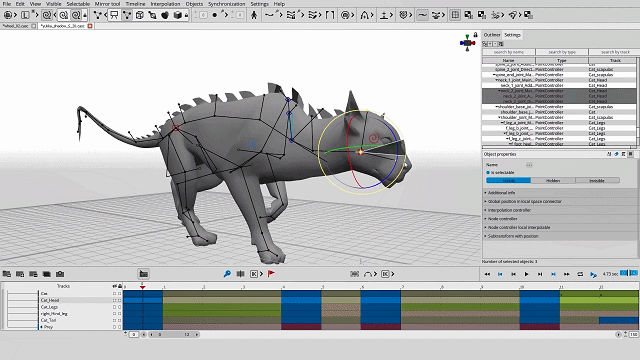
Task: Select the rig mode spiral icon
Action: 47,15
